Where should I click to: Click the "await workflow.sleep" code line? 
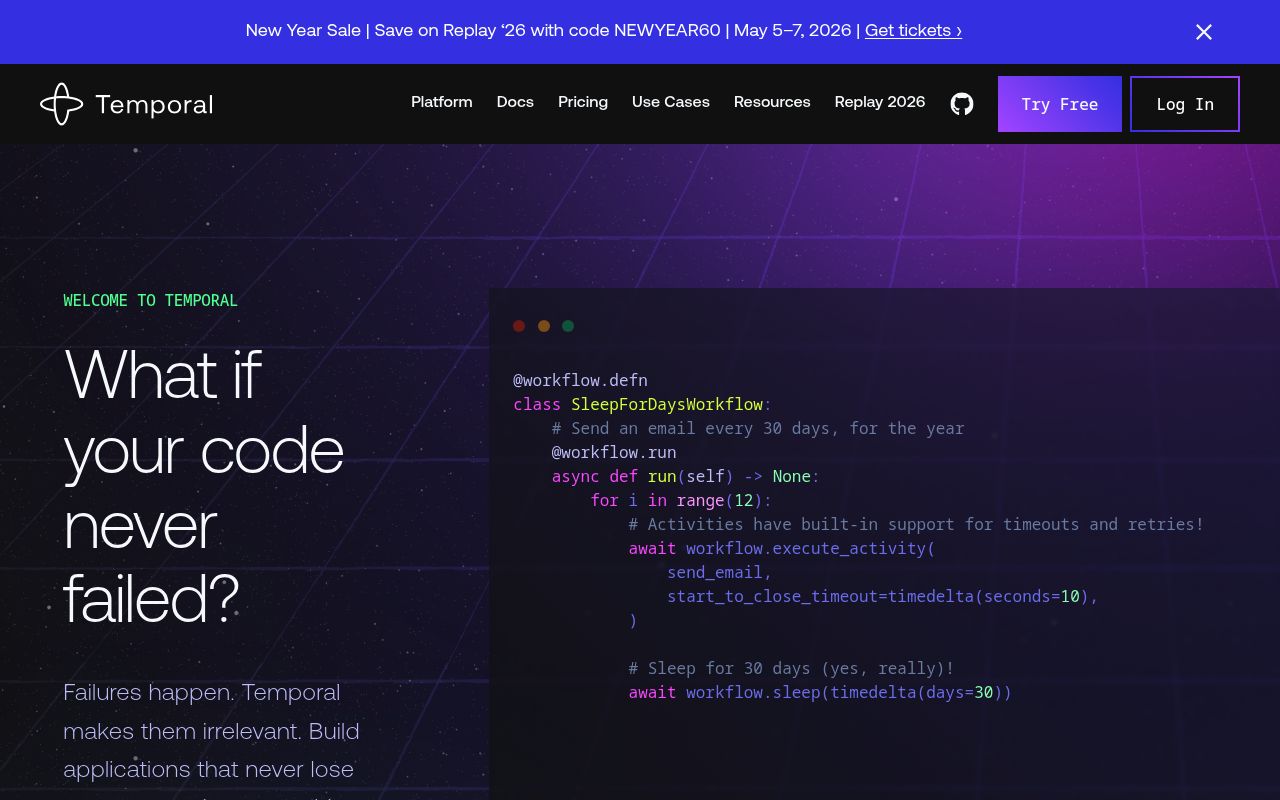tap(820, 692)
